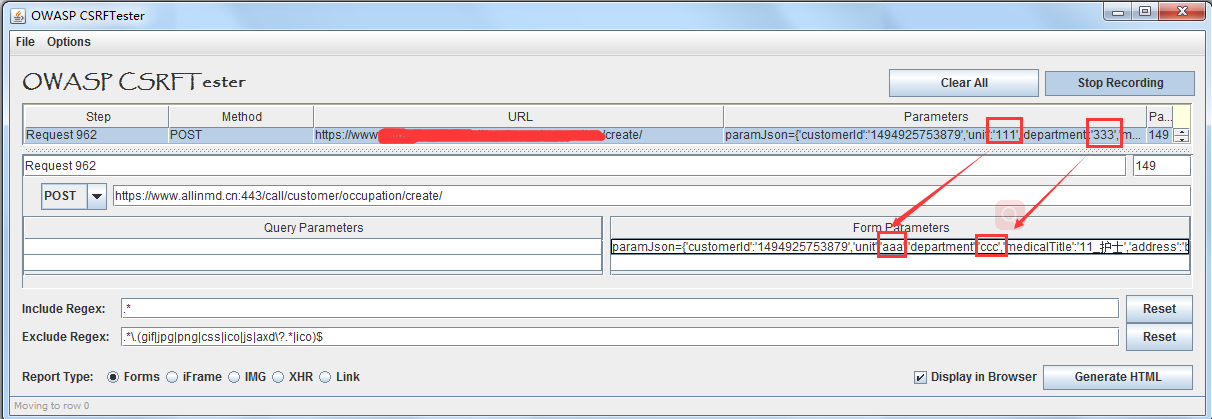The height and width of the screenshot is (419, 1212).
Task: Click the request URL input field
Action: click(x=651, y=196)
